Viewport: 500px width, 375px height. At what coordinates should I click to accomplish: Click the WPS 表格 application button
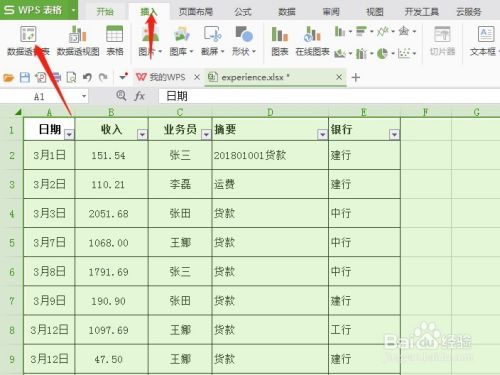point(33,10)
